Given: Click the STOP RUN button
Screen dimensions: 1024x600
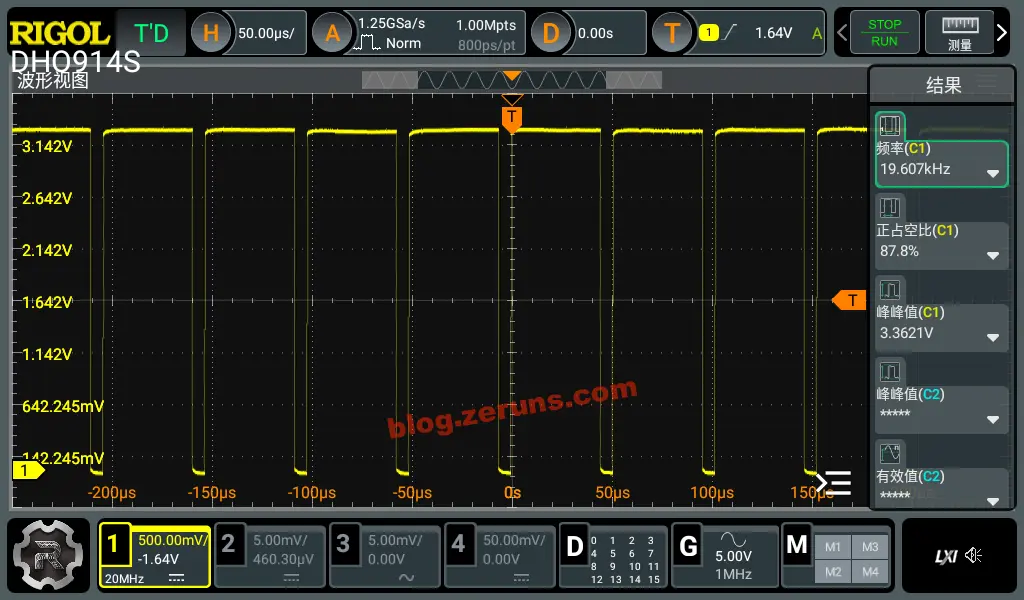Looking at the screenshot, I should tap(884, 33).
